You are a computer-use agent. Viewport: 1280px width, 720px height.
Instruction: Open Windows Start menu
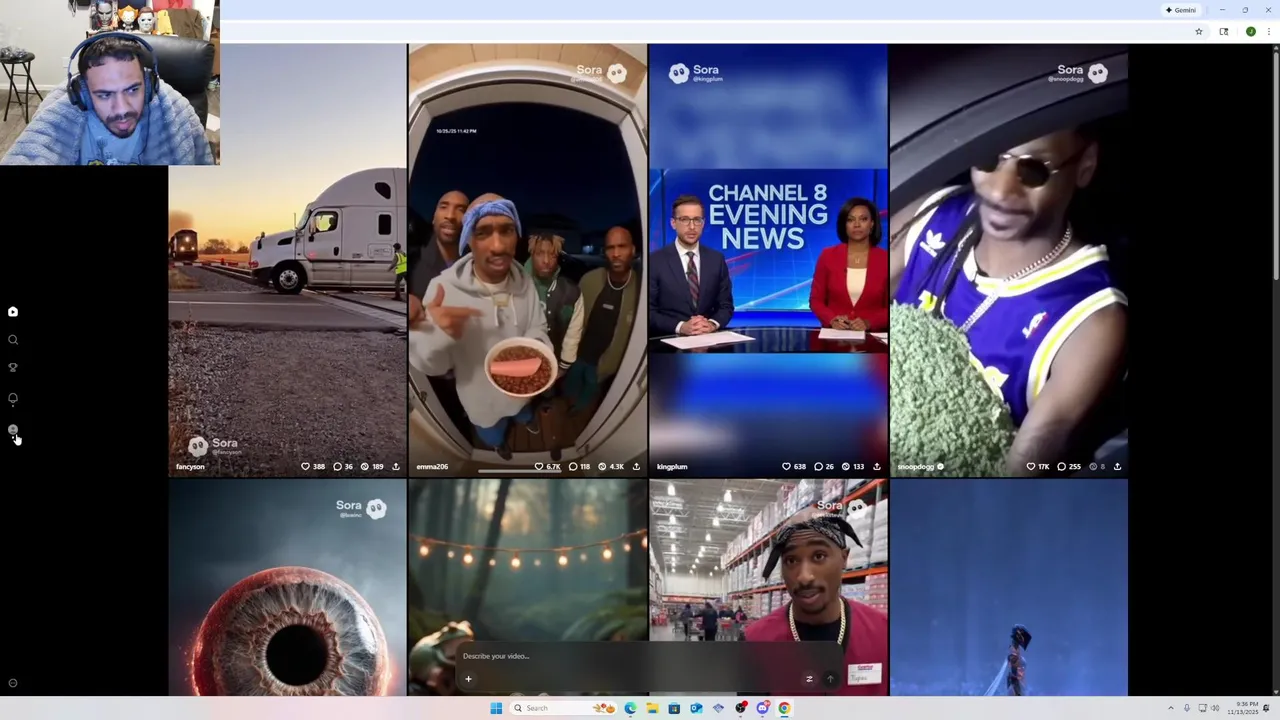tap(496, 708)
